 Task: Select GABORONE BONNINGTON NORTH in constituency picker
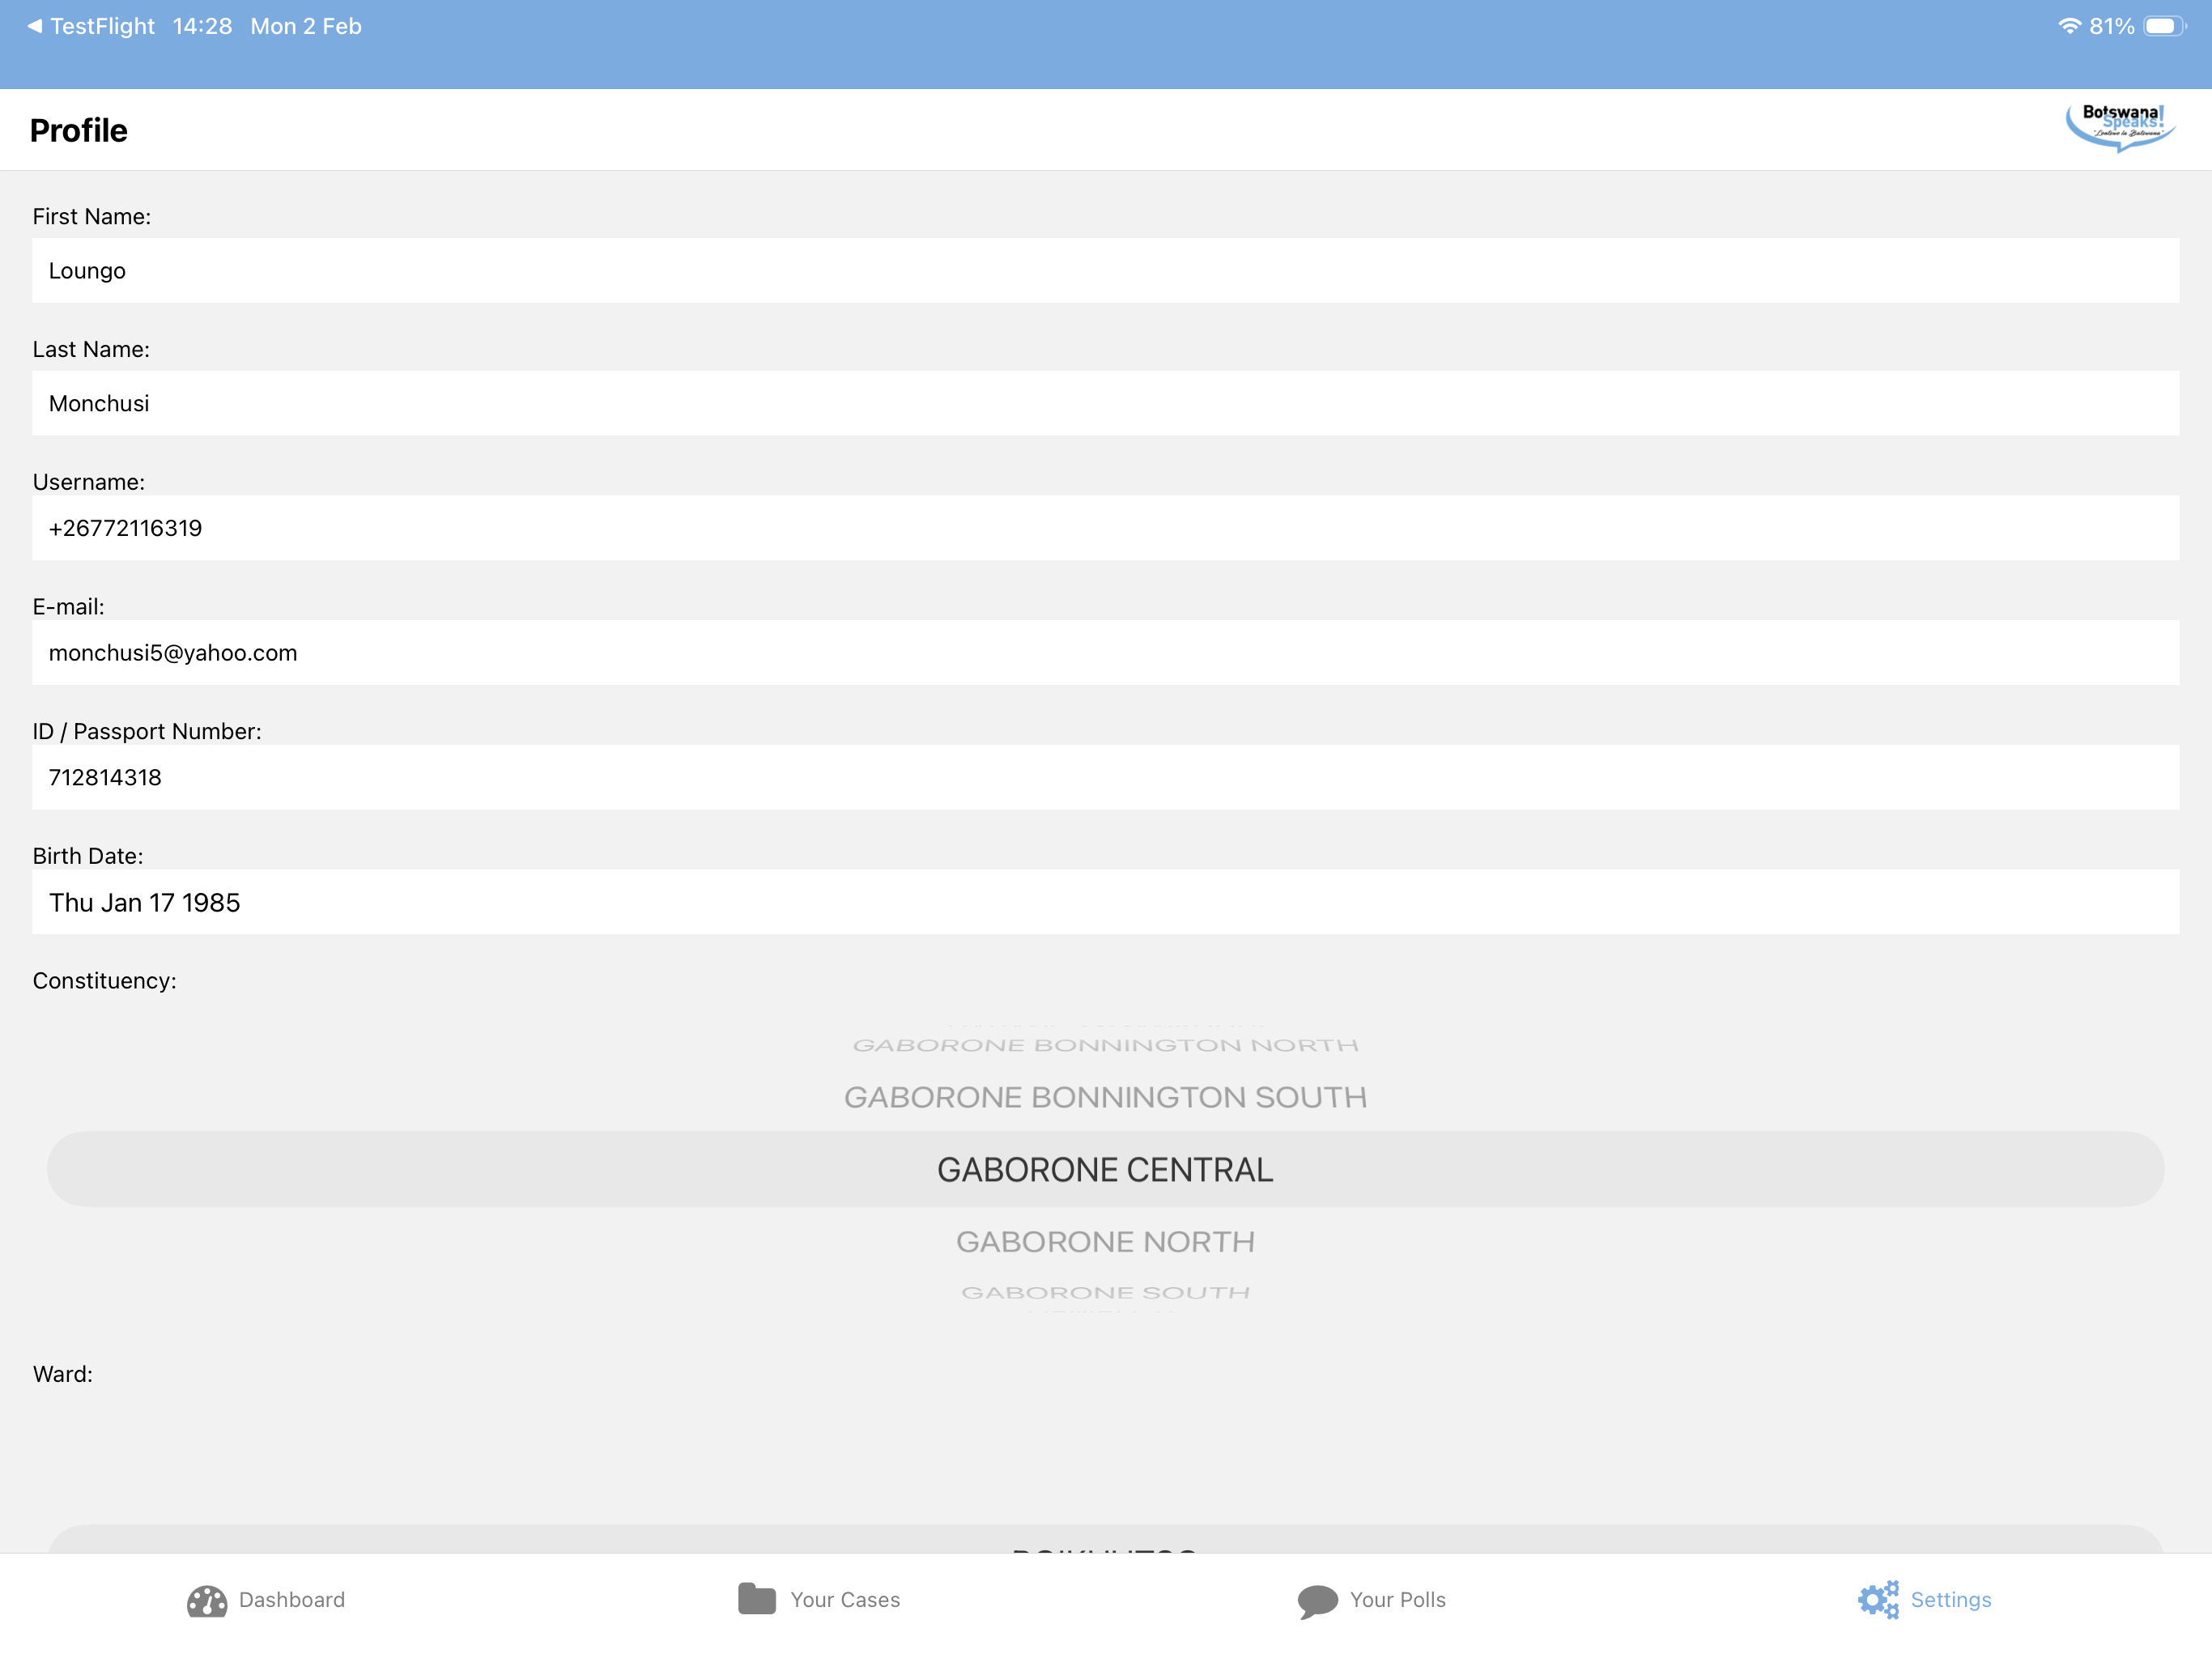point(1105,1045)
